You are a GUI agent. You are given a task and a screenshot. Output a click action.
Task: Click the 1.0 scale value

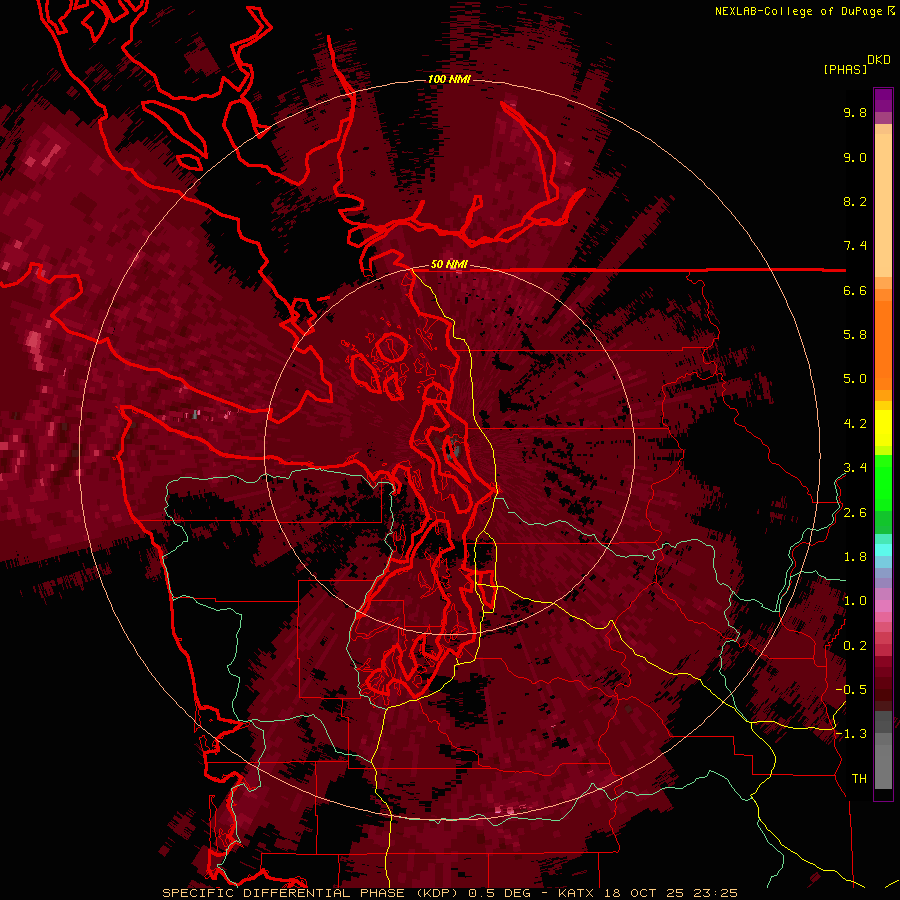(855, 602)
